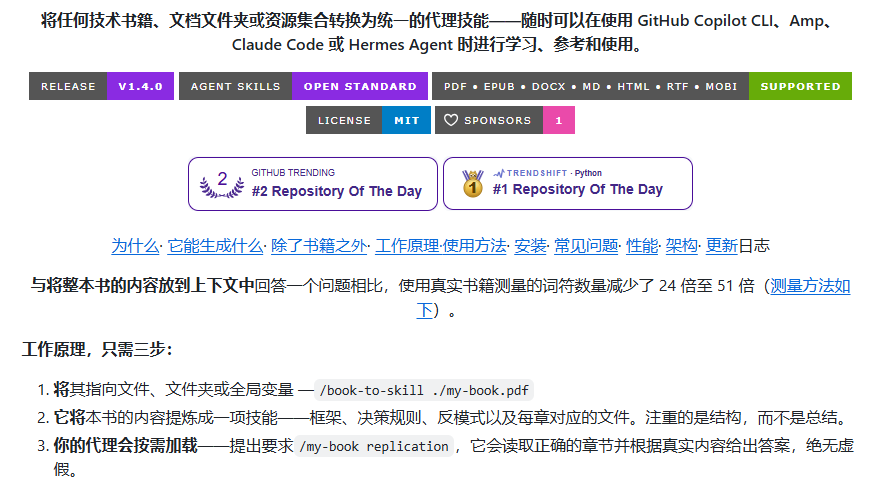
Task: Jump to the 为什么 section
Action: coord(135,246)
